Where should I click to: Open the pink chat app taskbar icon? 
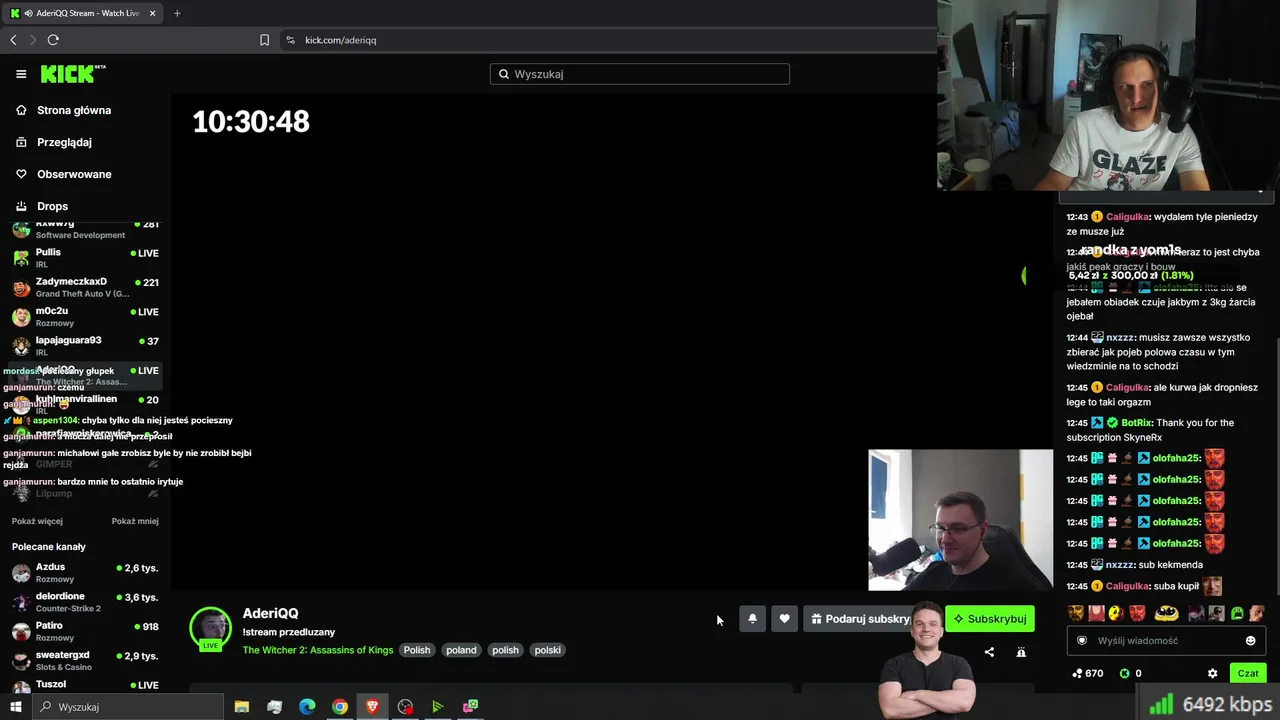(x=470, y=707)
